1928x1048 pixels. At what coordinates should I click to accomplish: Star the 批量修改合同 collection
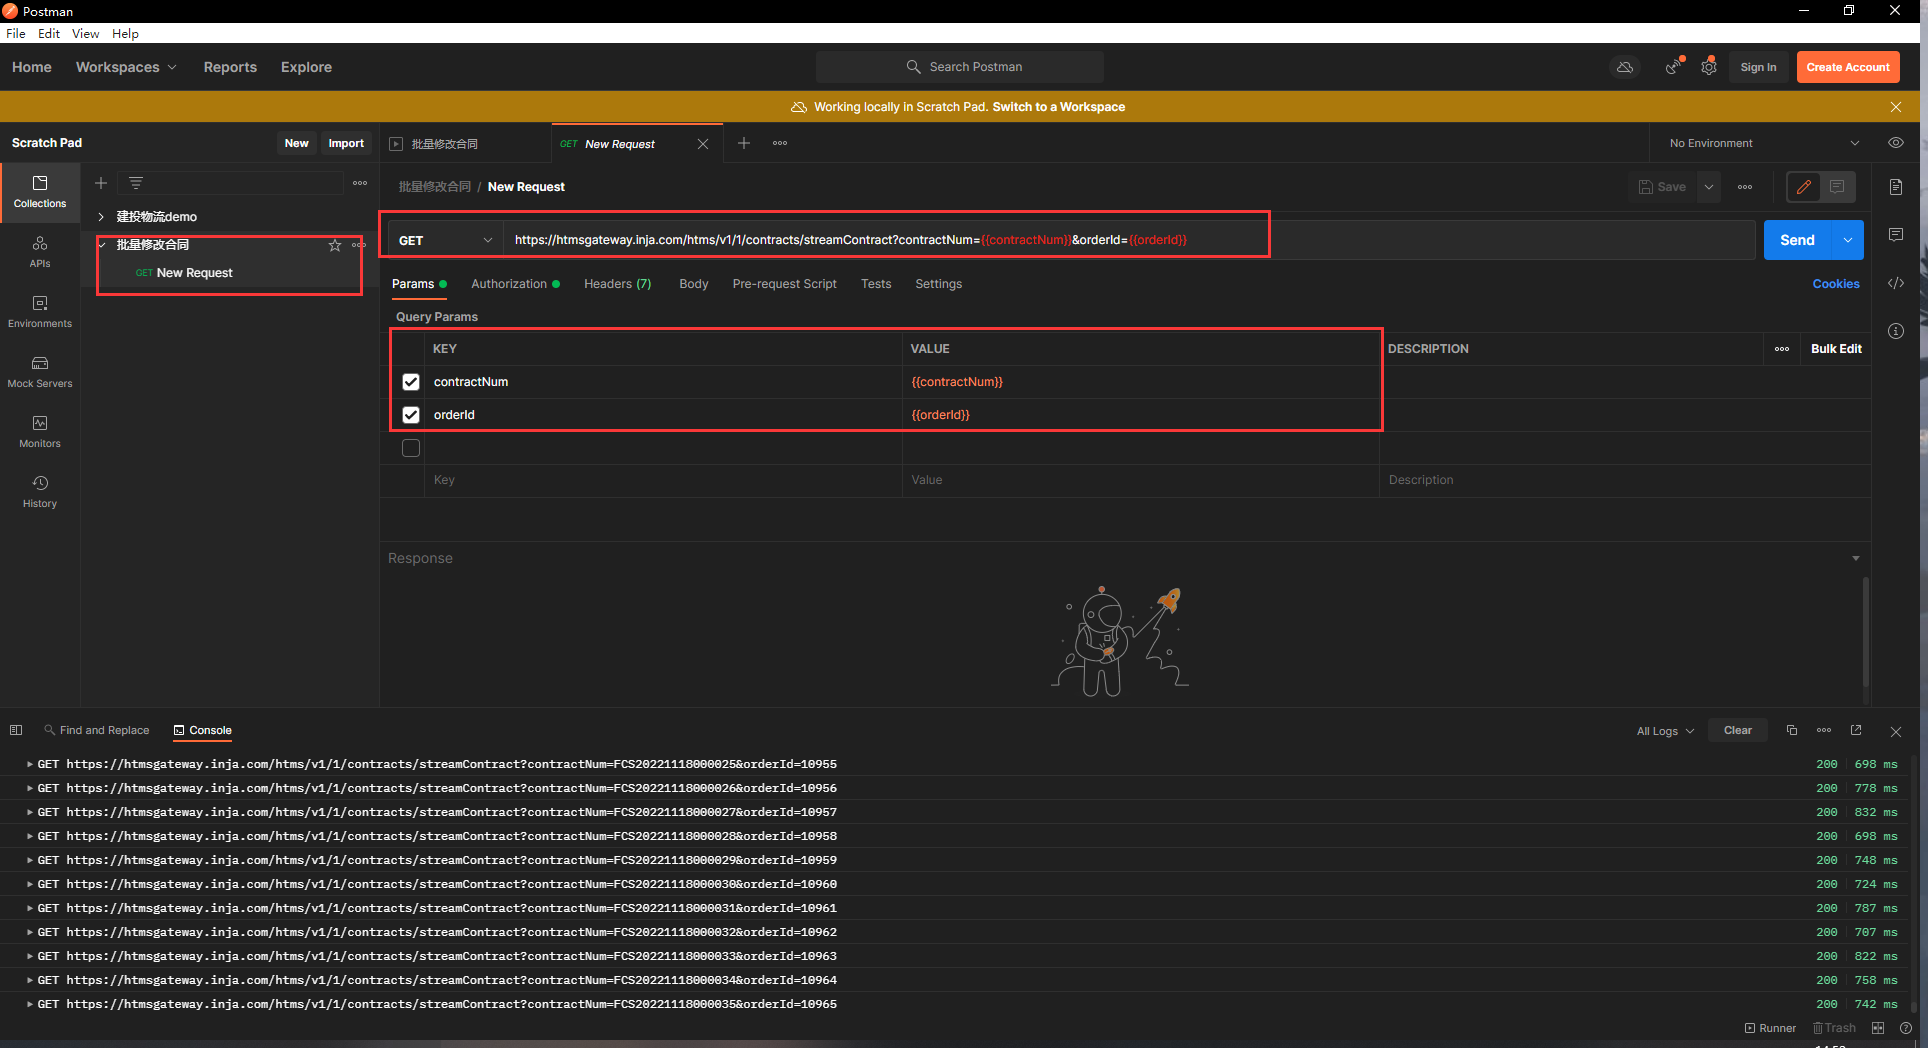click(335, 245)
